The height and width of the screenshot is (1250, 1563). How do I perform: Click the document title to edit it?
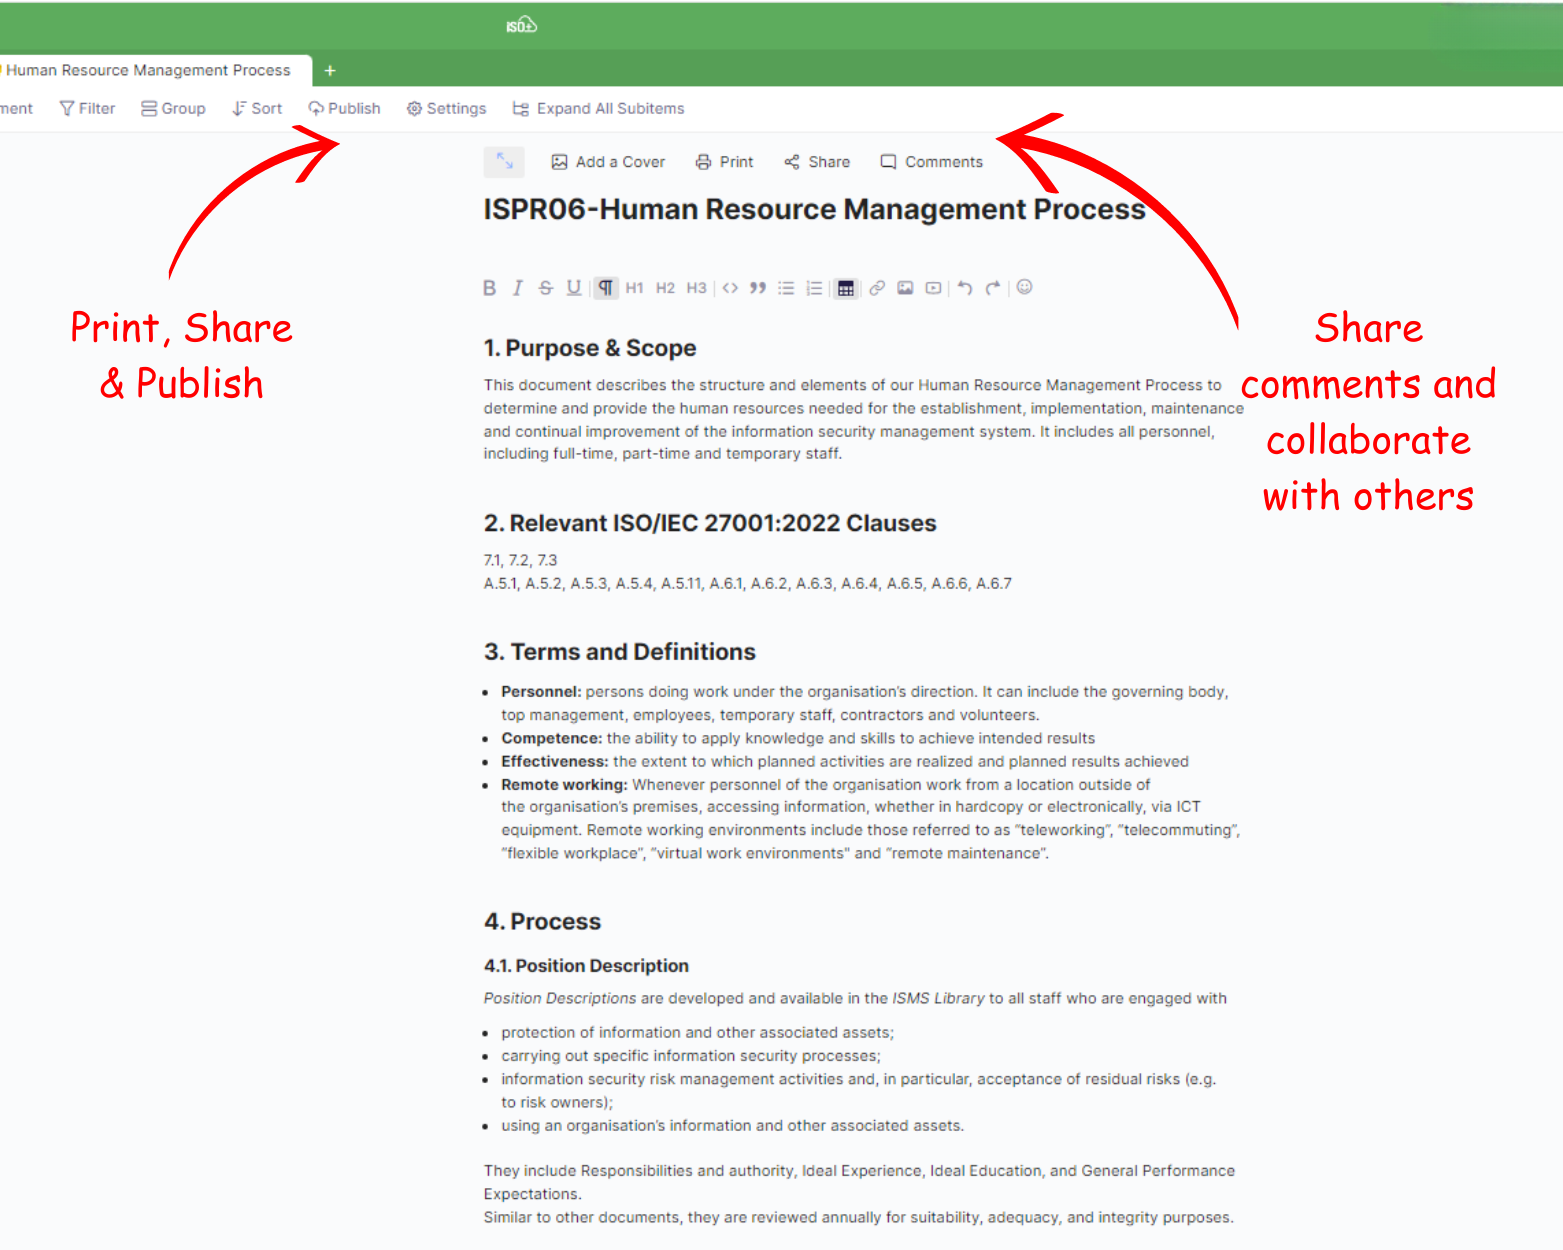(x=814, y=209)
